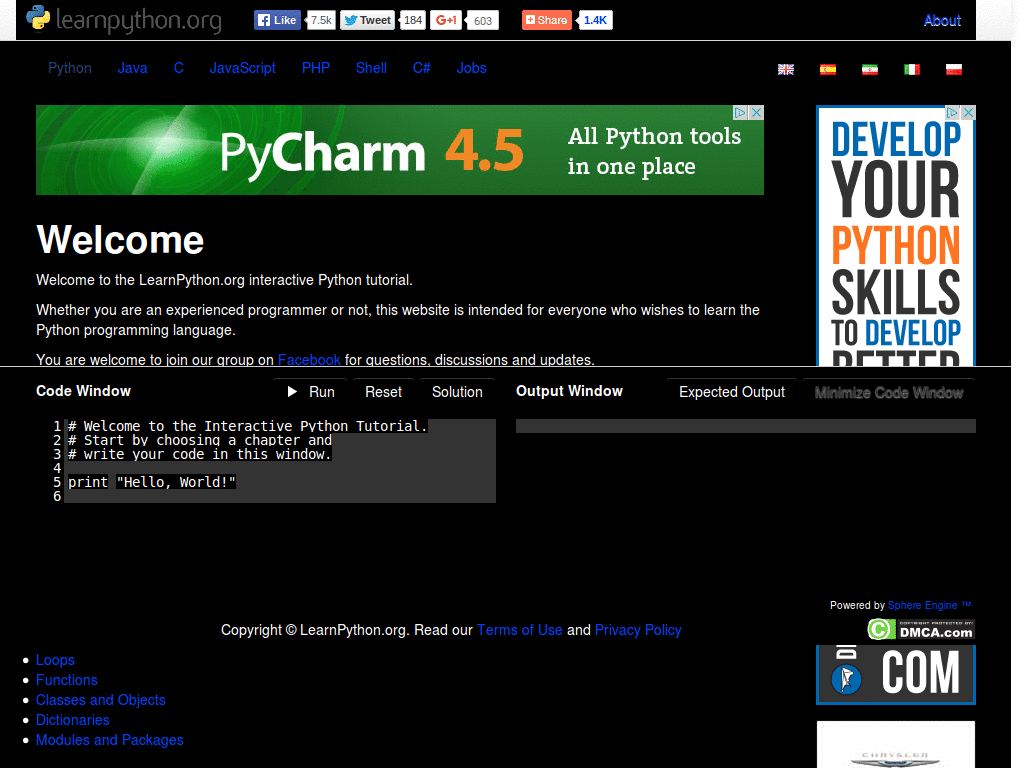Tweet the tutorial using the Tweet button

point(367,19)
